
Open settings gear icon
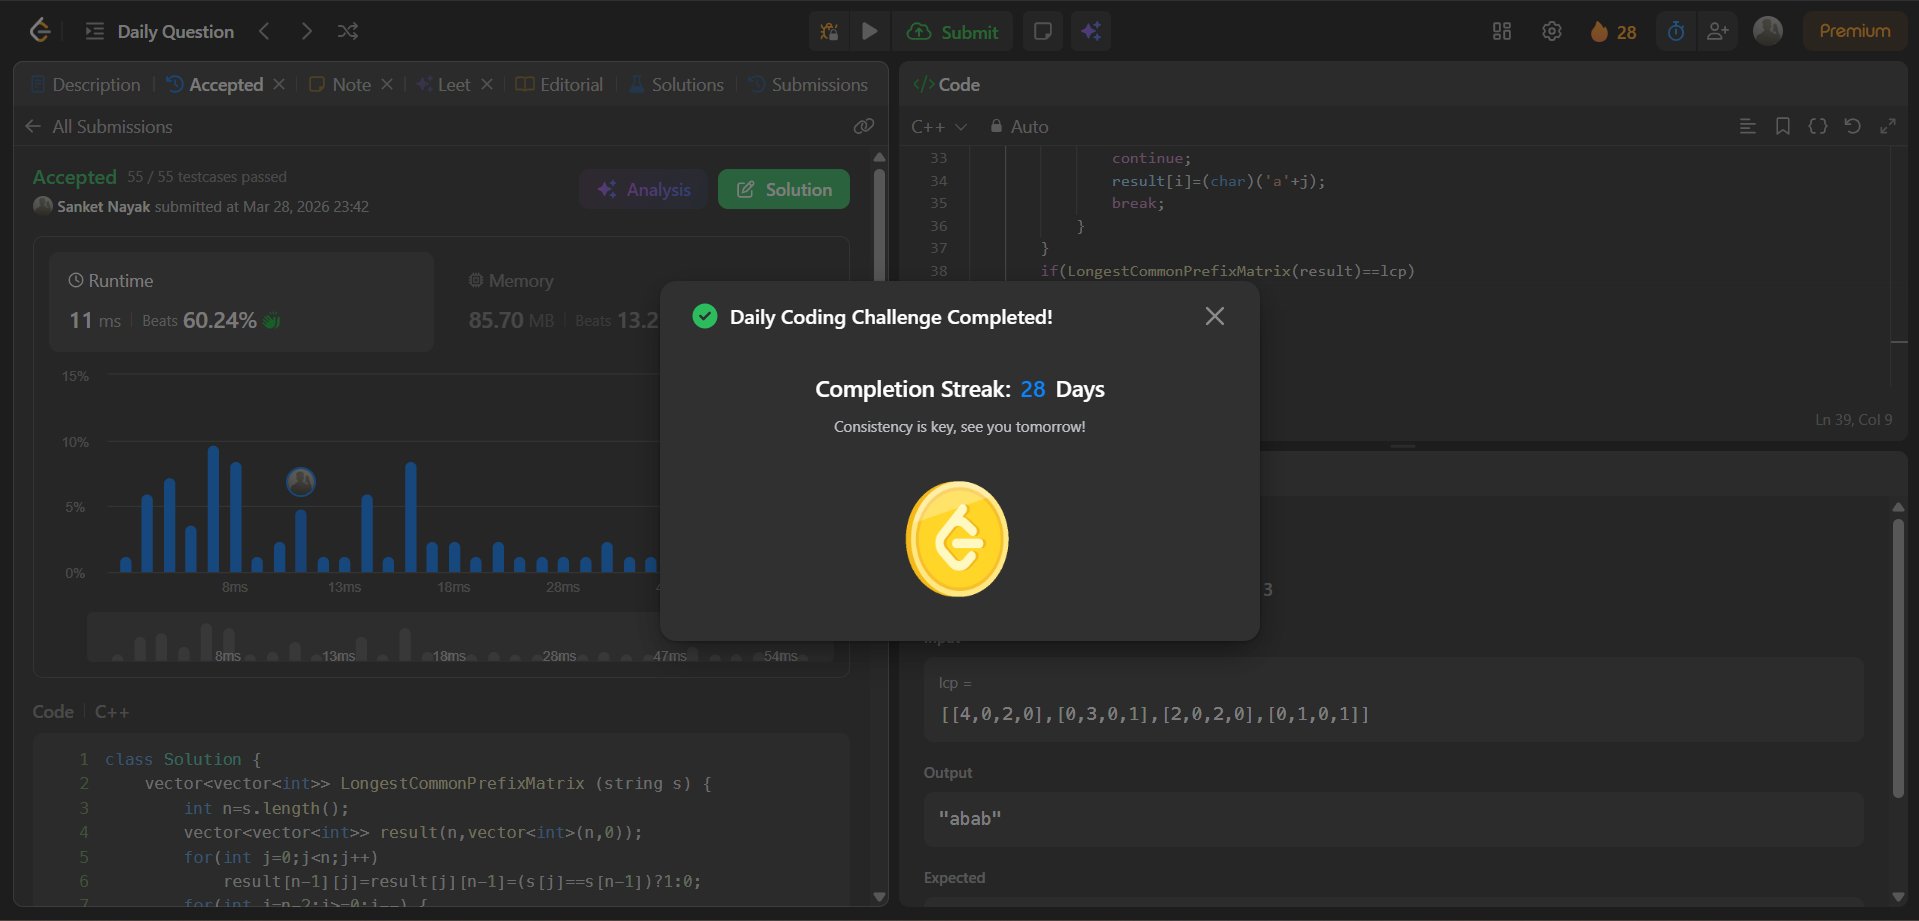pos(1551,31)
